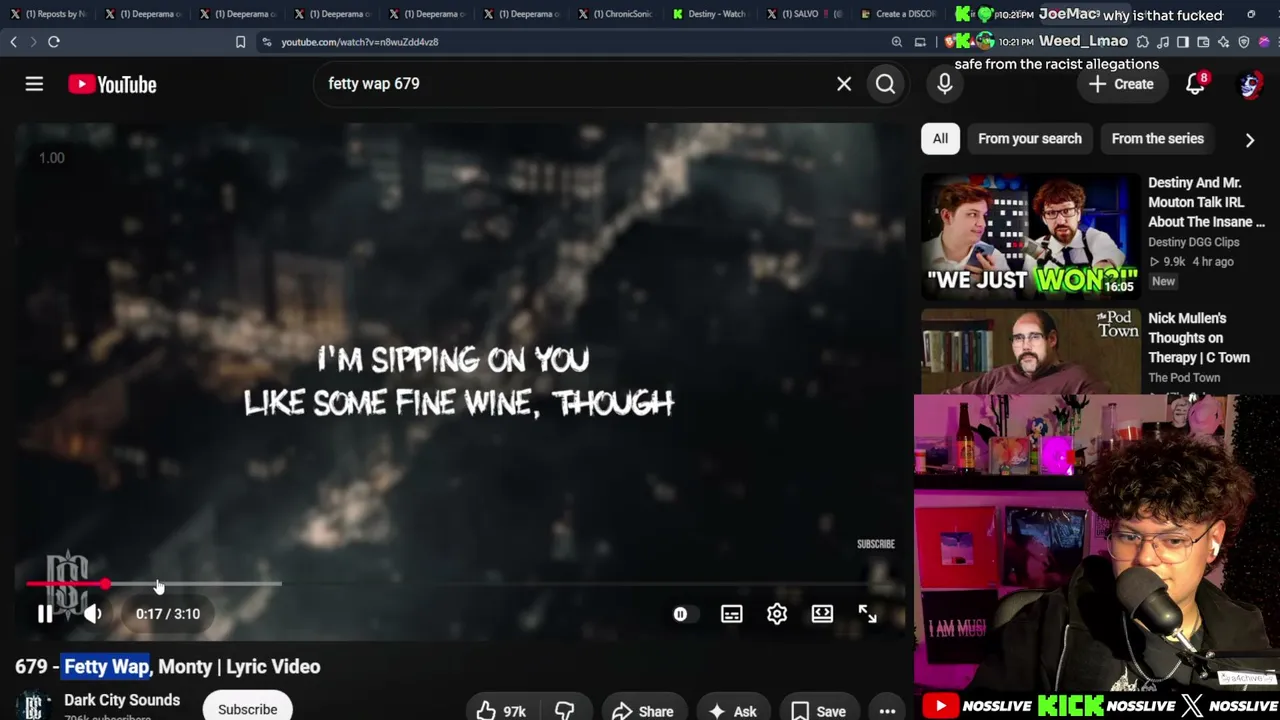Viewport: 1280px width, 720px height.
Task: Enter full screen mode
Action: [867, 614]
